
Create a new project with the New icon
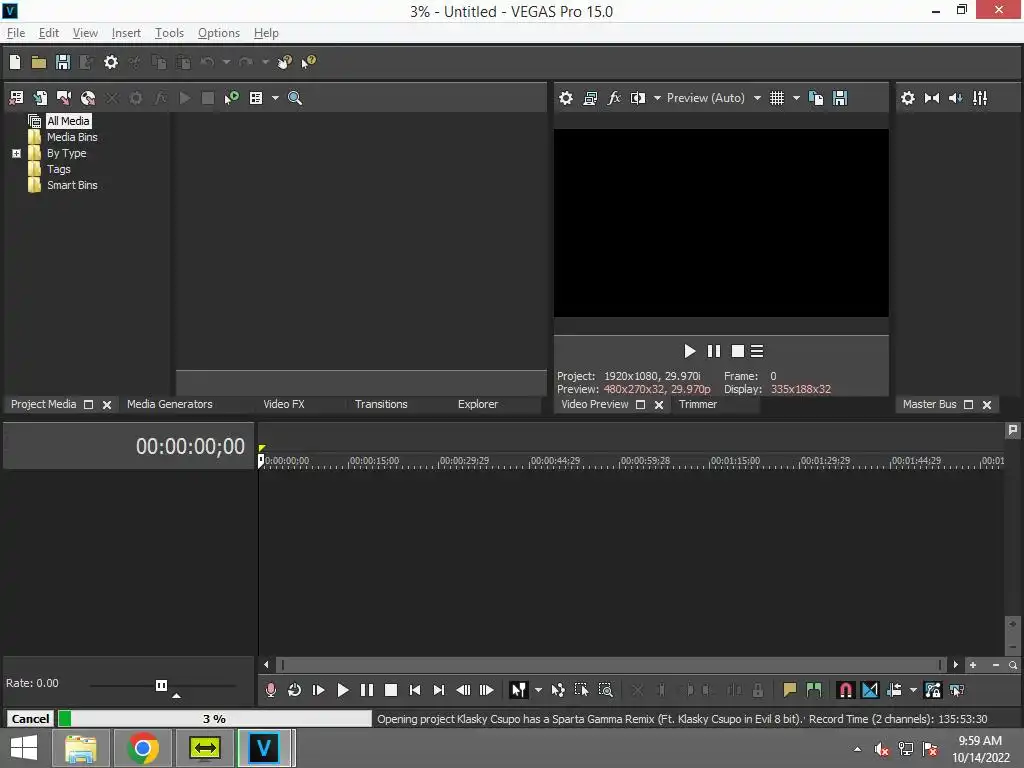[x=15, y=62]
